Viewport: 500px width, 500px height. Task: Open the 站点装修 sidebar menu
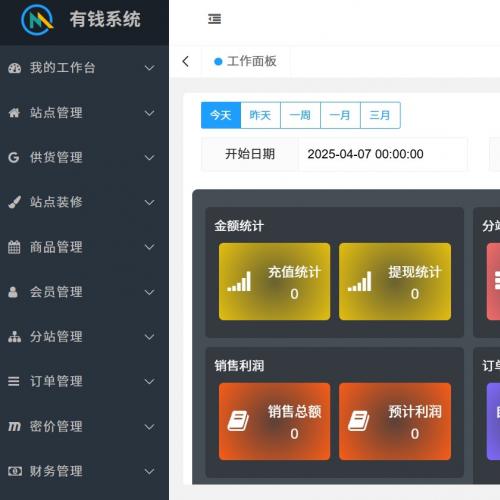pos(84,202)
